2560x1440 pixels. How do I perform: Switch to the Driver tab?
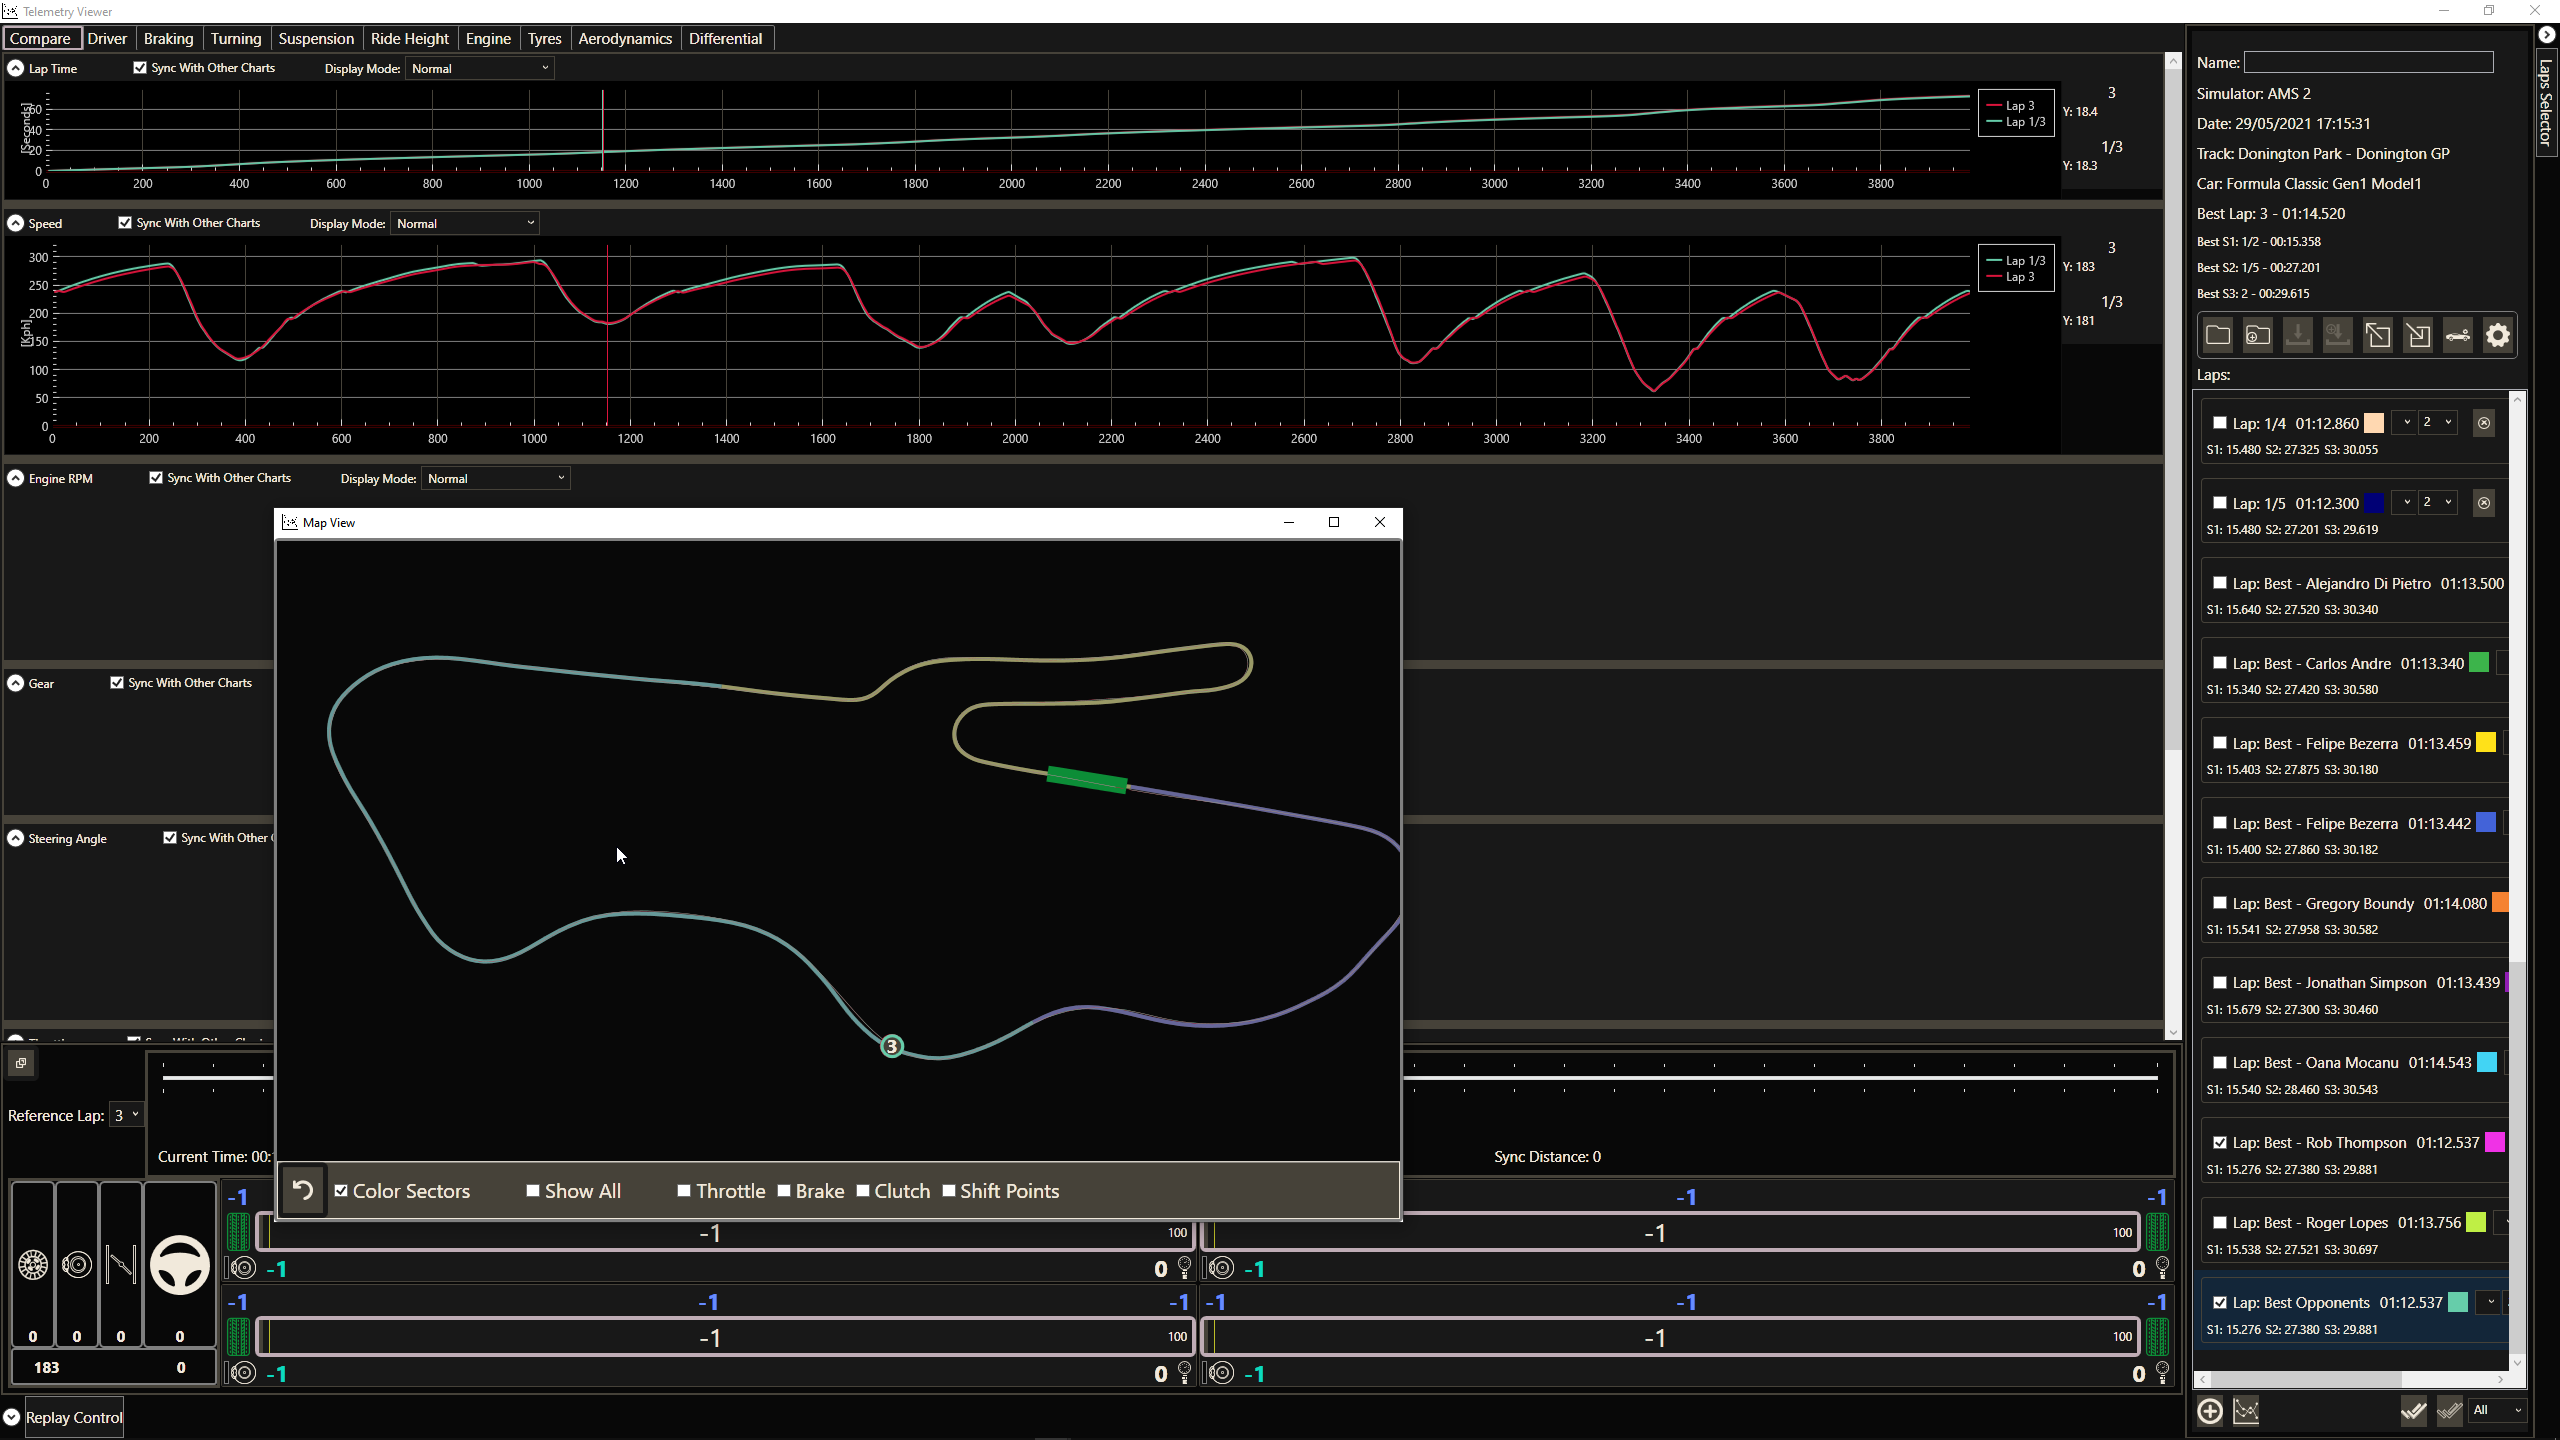tap(107, 38)
